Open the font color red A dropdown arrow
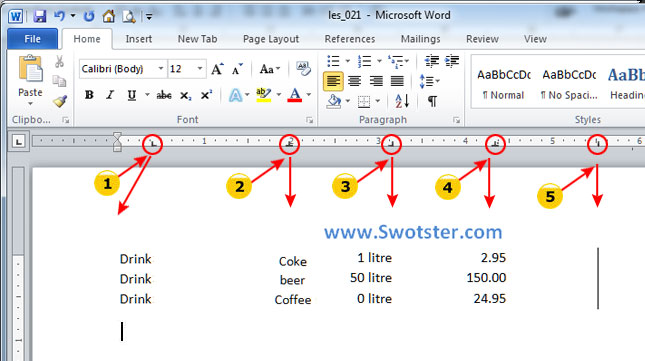This screenshot has width=645, height=361. coord(309,95)
